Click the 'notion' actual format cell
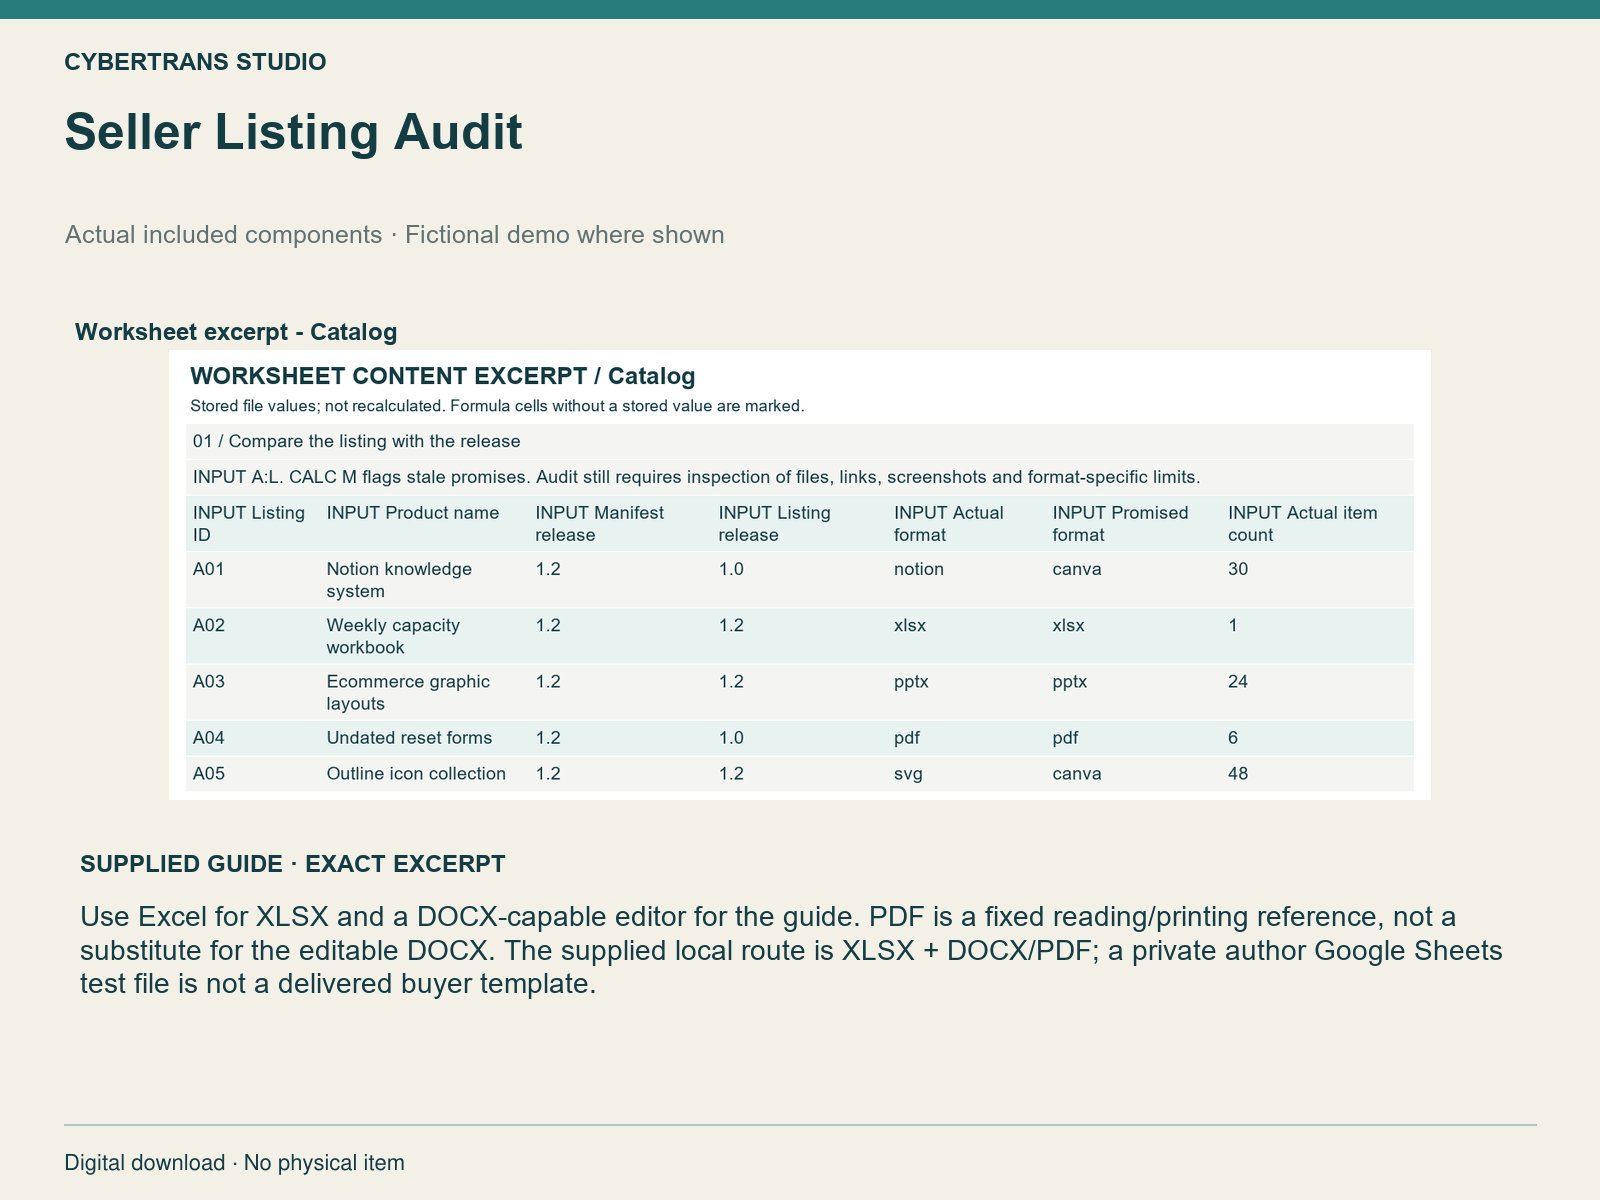The height and width of the screenshot is (1200, 1600). (918, 569)
